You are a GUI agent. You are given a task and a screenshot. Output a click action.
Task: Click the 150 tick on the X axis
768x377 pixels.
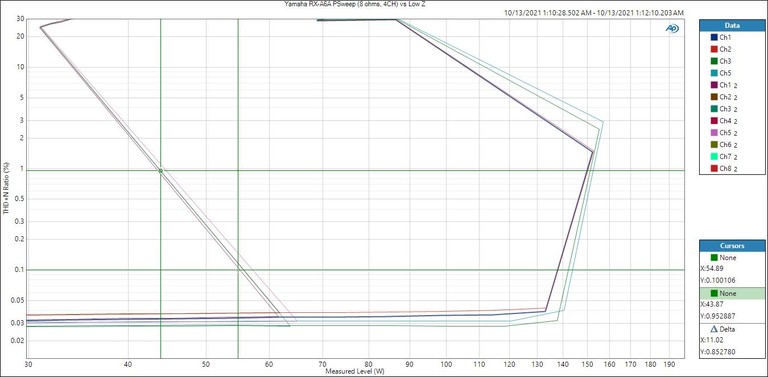click(x=587, y=364)
